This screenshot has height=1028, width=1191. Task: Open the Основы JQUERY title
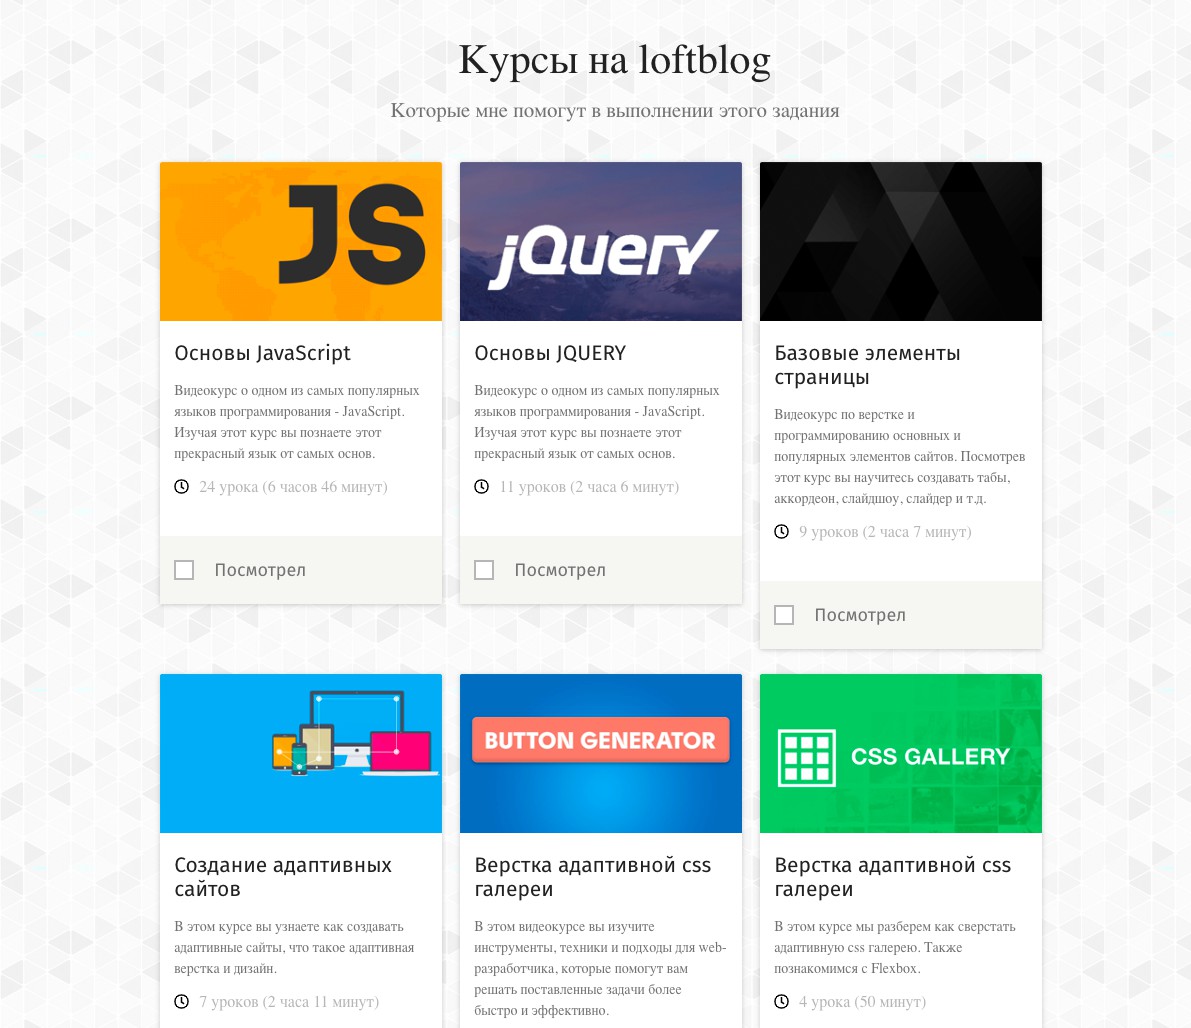pyautogui.click(x=550, y=353)
